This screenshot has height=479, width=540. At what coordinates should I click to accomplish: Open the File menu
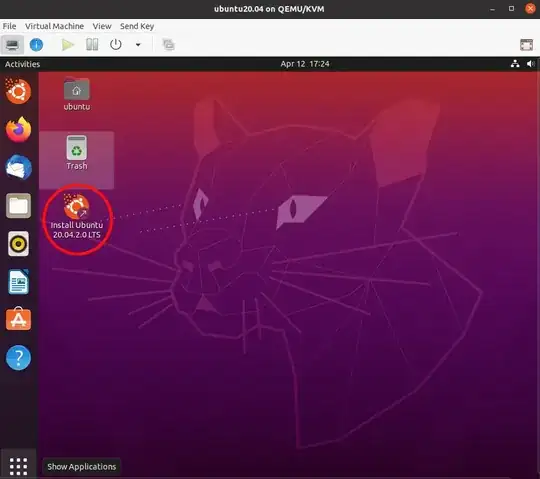(9, 26)
